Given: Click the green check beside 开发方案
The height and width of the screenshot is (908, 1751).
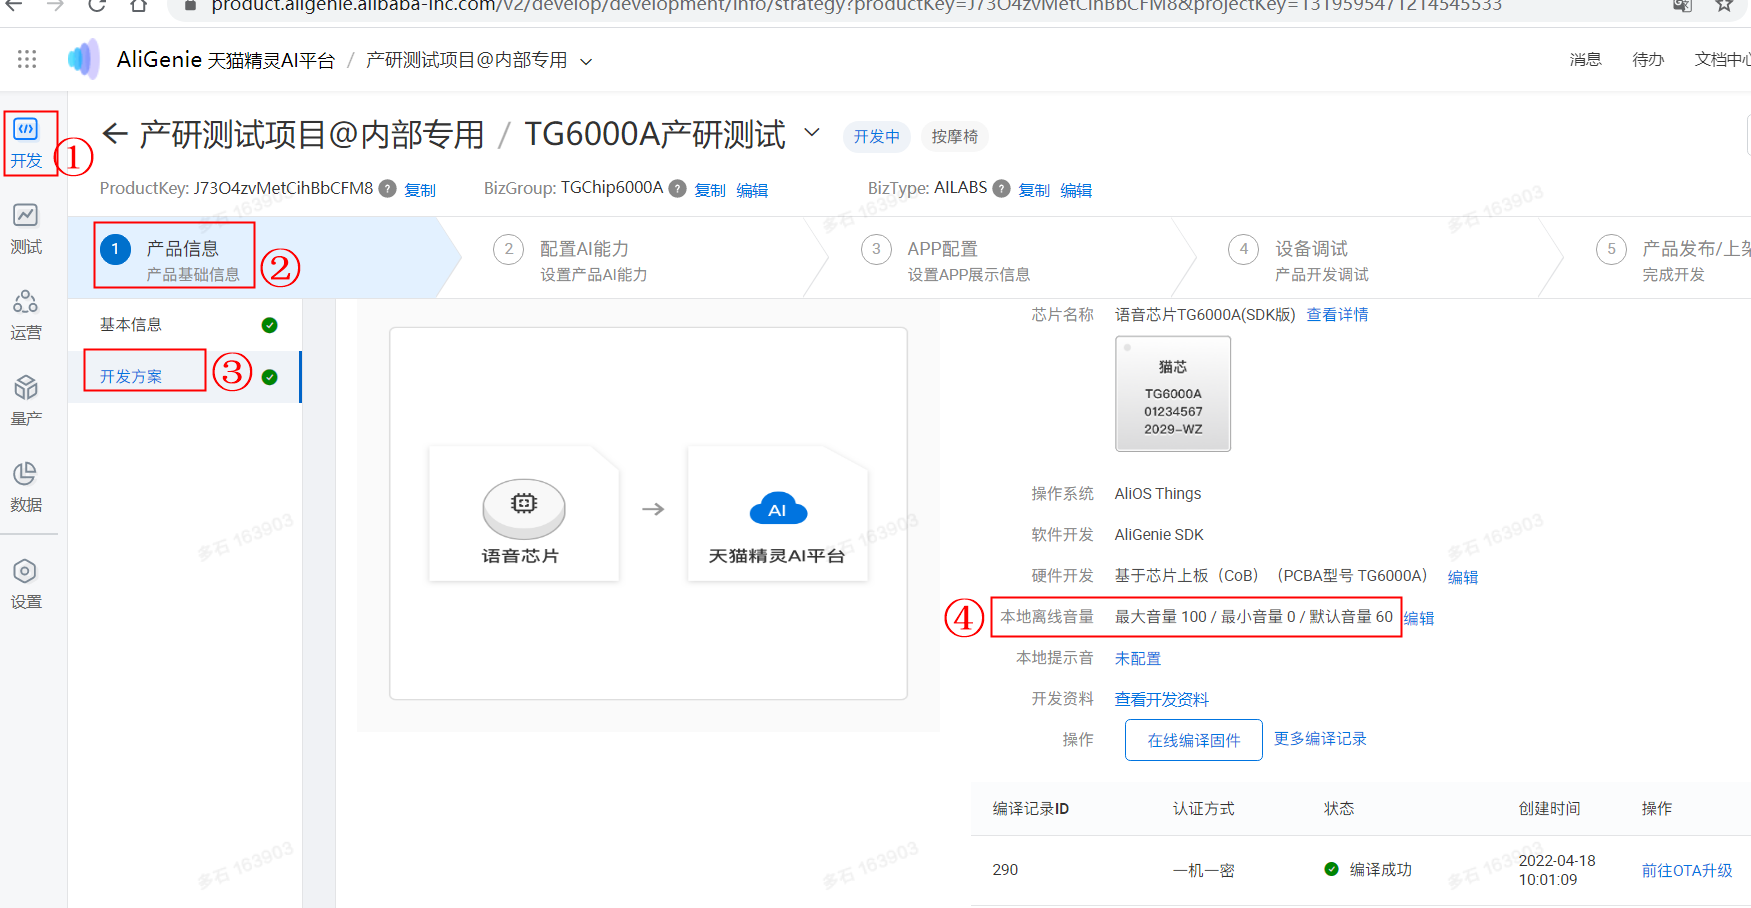Looking at the screenshot, I should 269,377.
